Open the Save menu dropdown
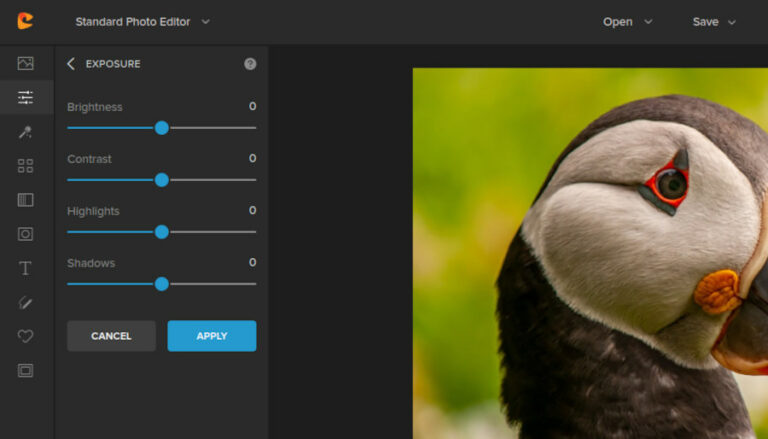This screenshot has height=439, width=768. coord(714,22)
